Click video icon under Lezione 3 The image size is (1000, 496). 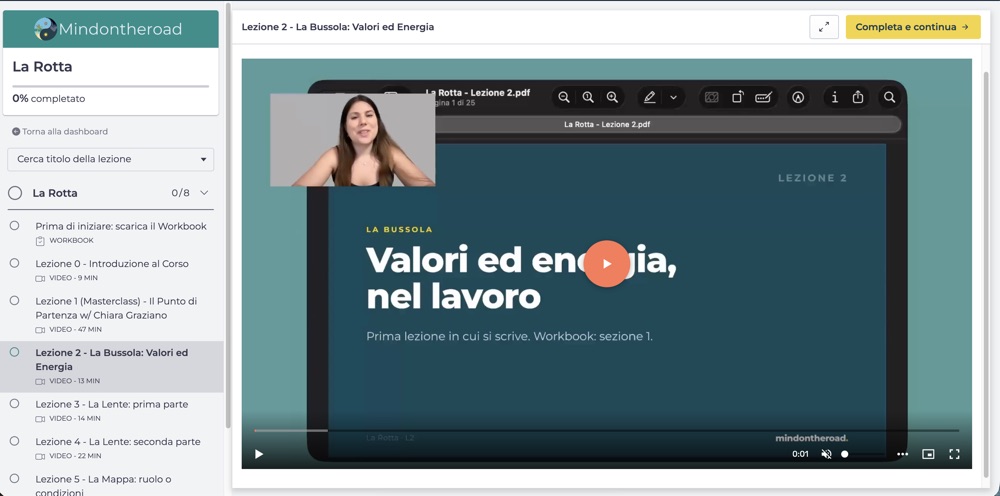pyautogui.click(x=40, y=418)
